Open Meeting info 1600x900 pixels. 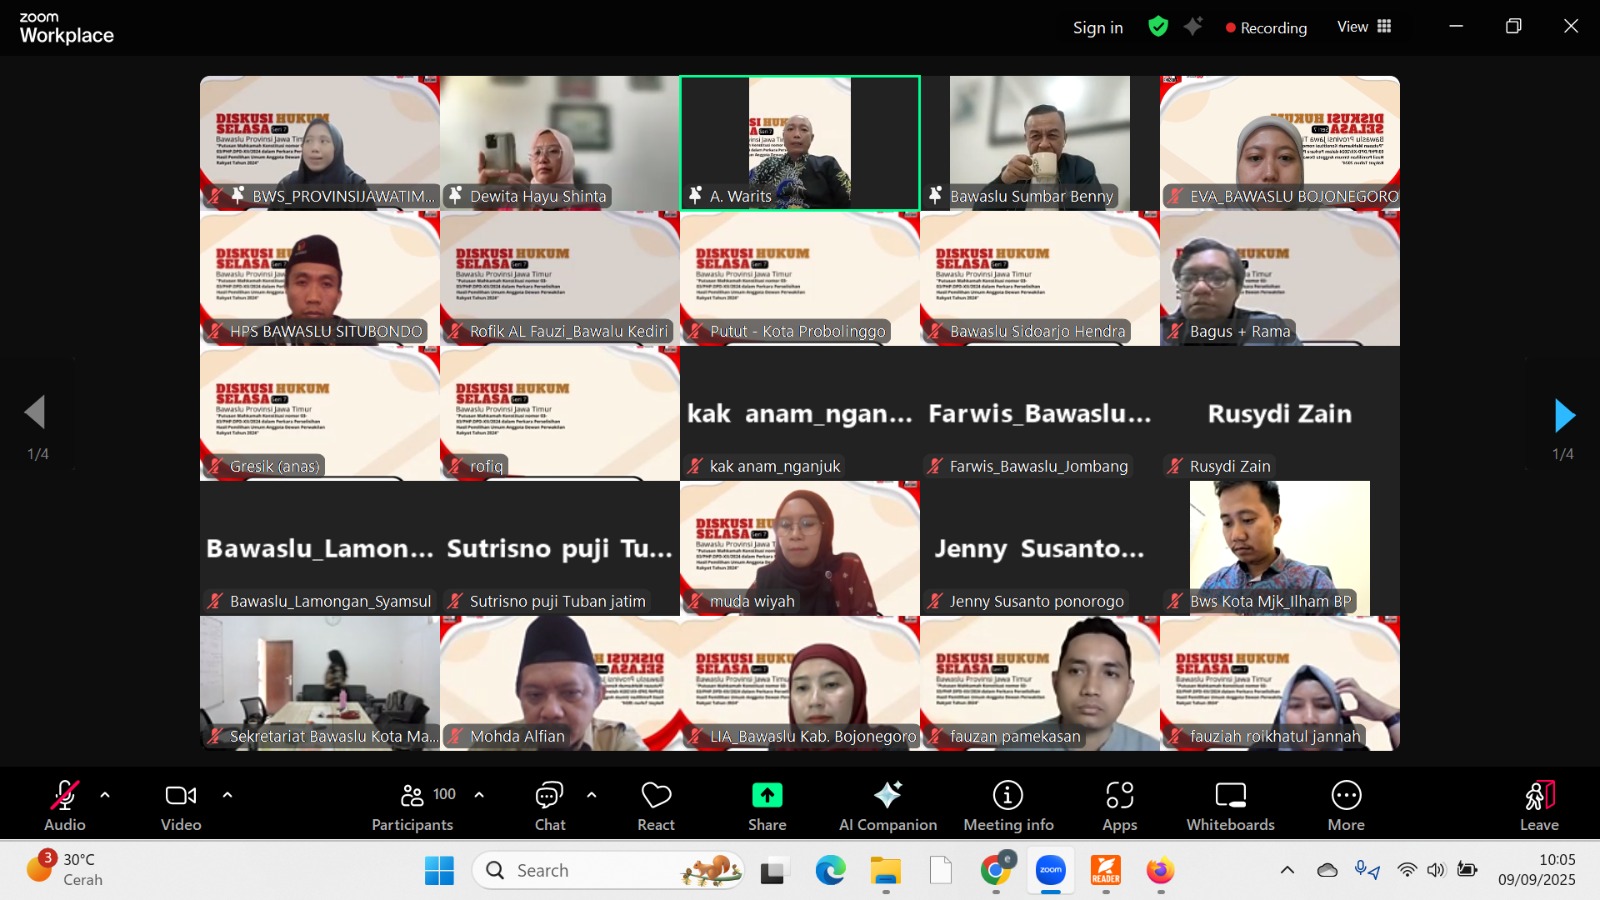1008,805
